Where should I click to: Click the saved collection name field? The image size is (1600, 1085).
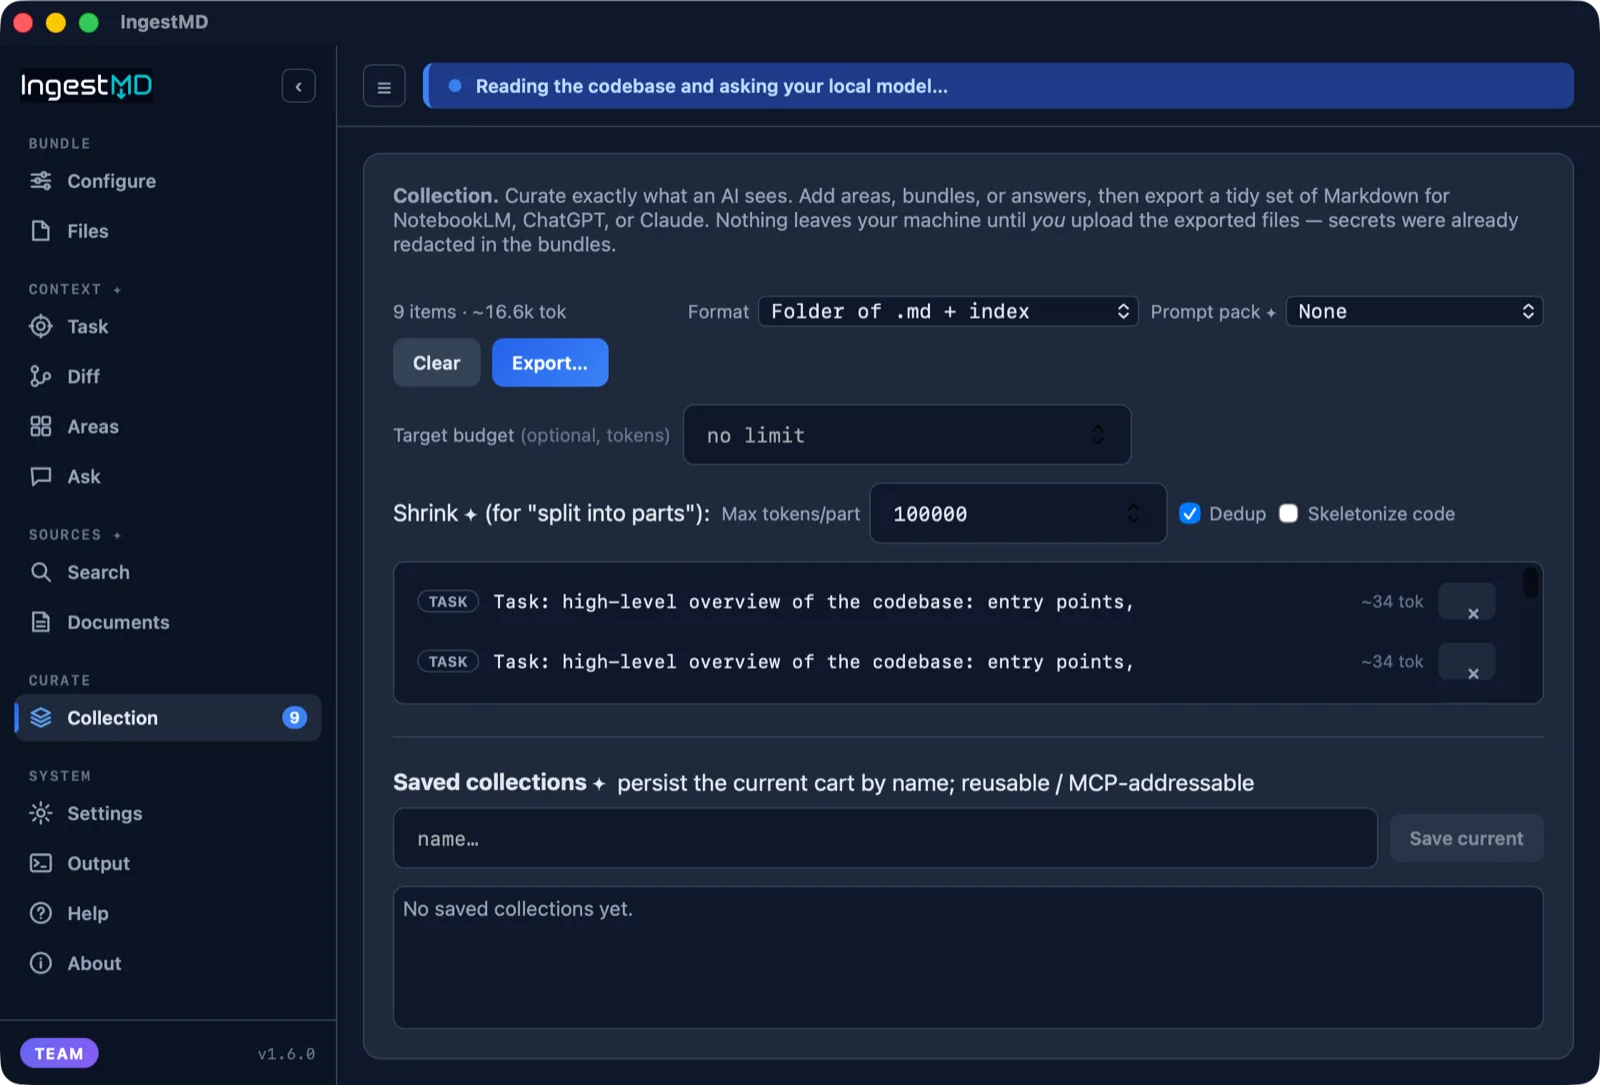[x=885, y=839]
